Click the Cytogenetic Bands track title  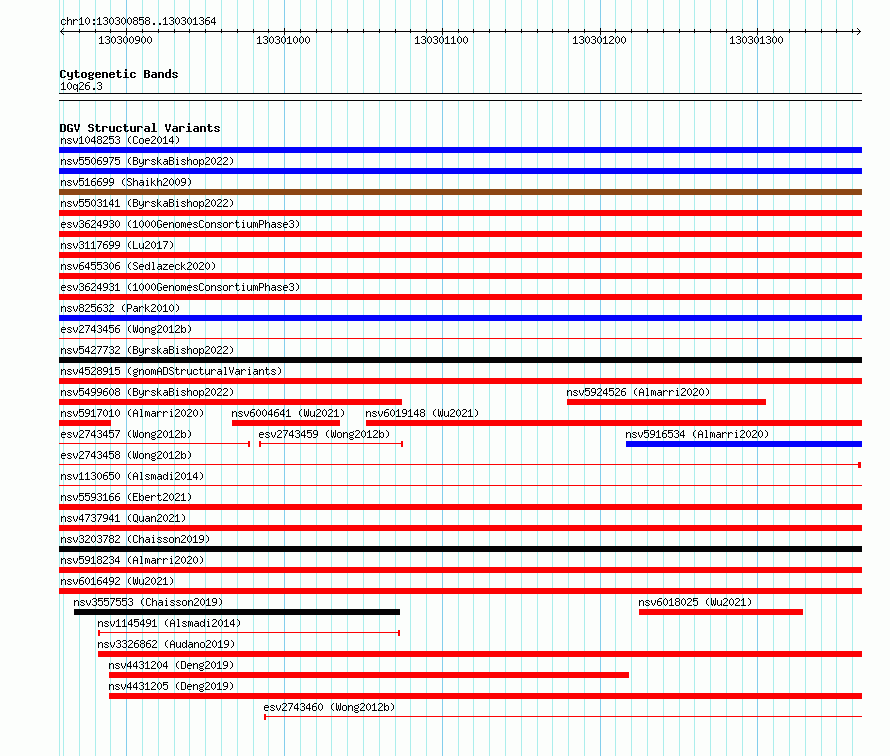point(119,74)
